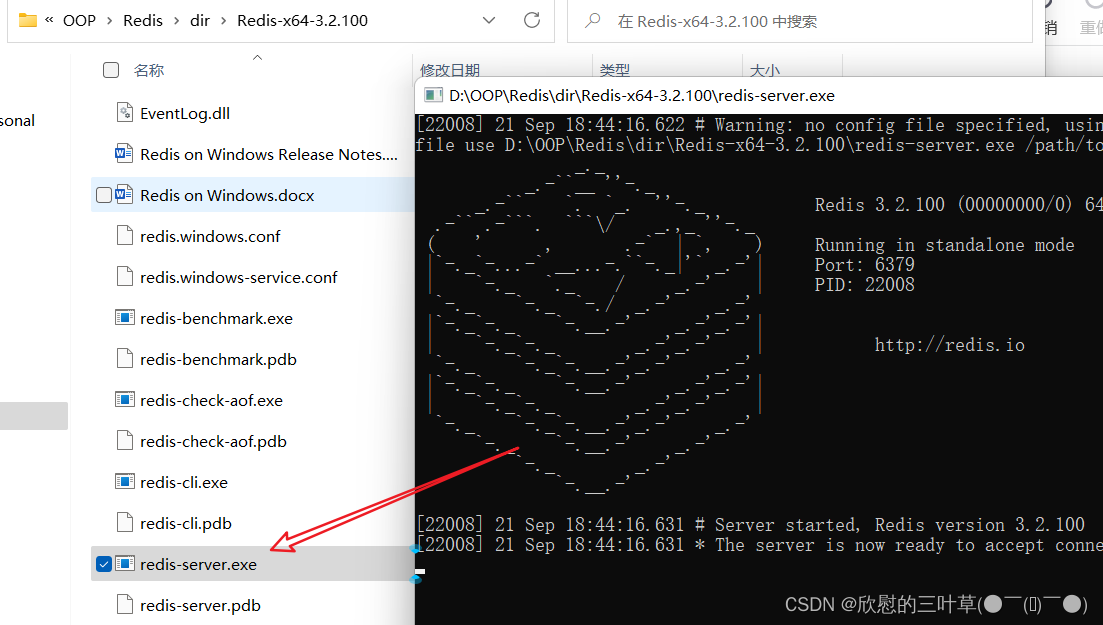Screen dimensions: 1103x625
Task: Refresh the Redis-x64-3.2.100 folder view
Action: tap(532, 20)
